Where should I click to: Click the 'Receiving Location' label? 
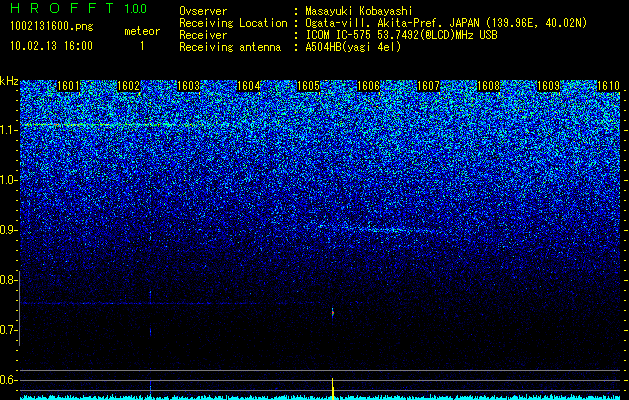pos(233,23)
